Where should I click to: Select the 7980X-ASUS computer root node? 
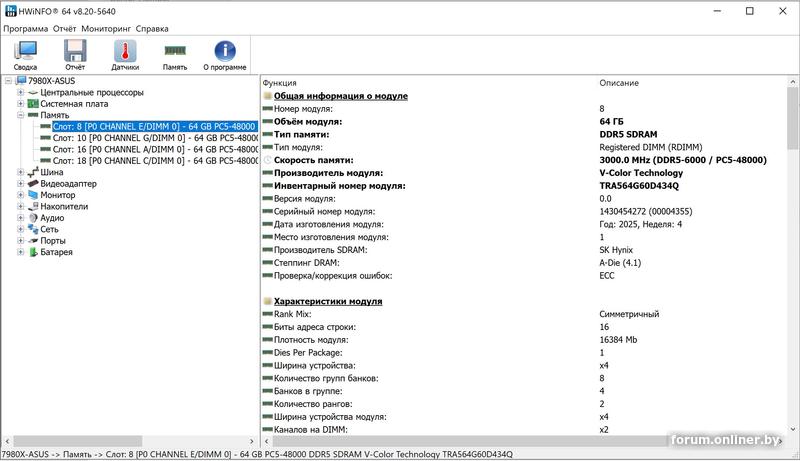[51, 80]
